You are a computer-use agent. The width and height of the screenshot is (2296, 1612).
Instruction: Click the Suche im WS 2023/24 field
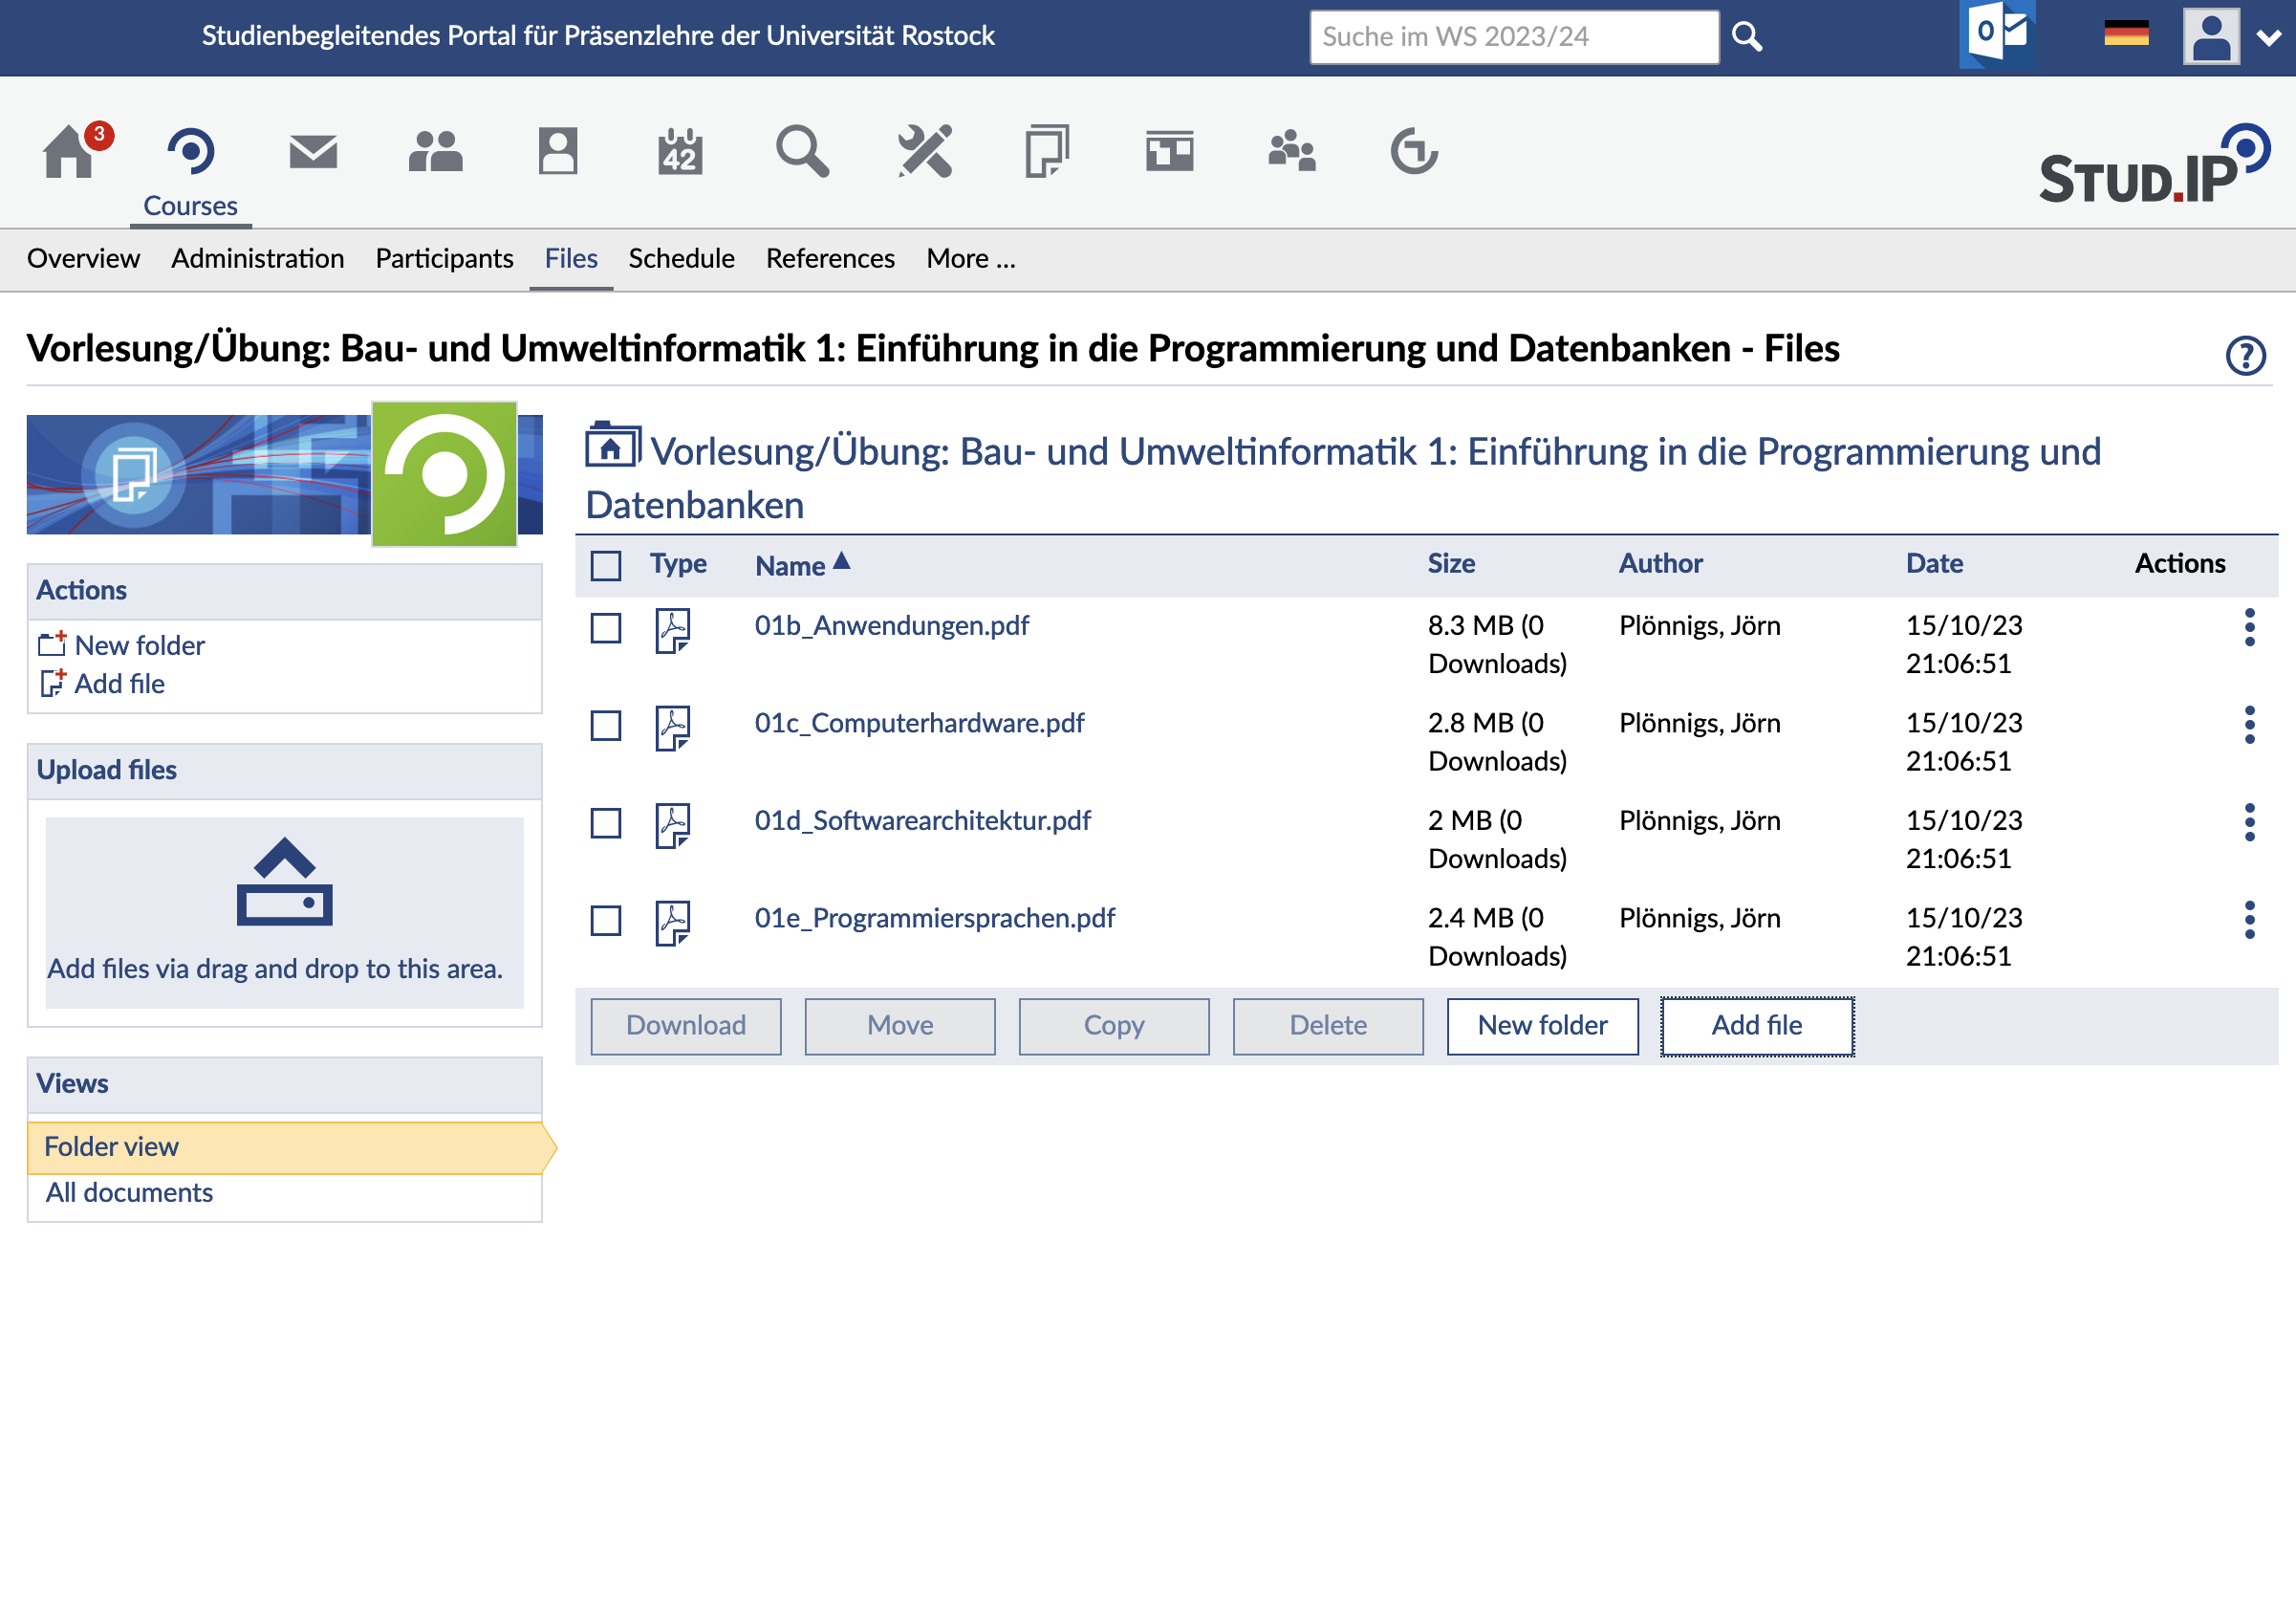click(1513, 37)
